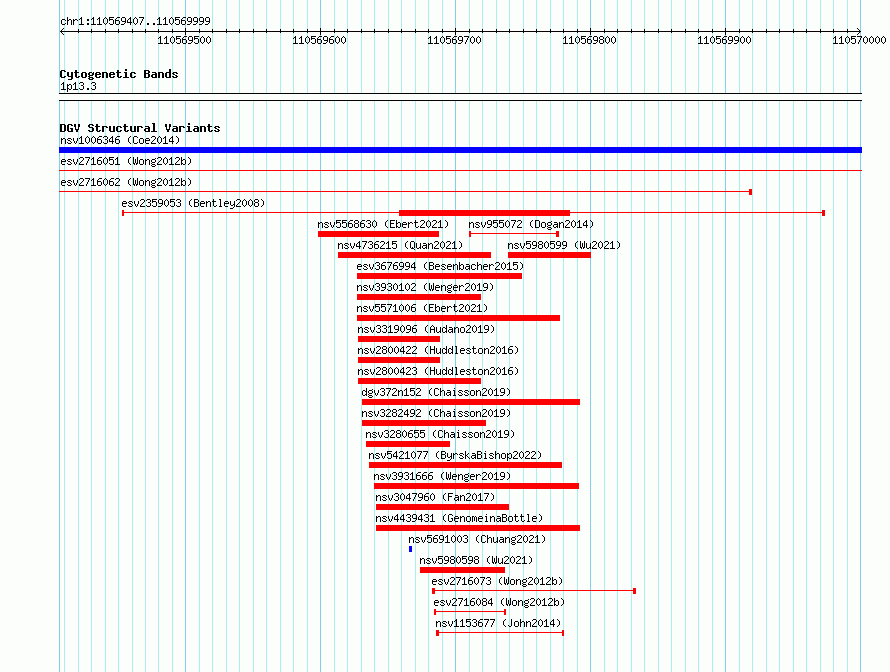Select nsv3931666 (Wenger2019) label

click(442, 476)
